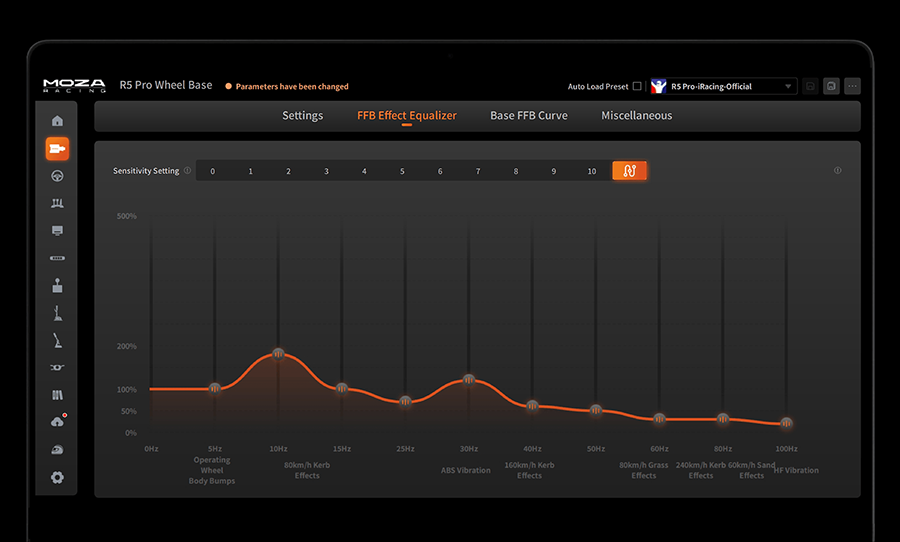
Task: Set sensitivity setting to 5
Action: point(402,171)
